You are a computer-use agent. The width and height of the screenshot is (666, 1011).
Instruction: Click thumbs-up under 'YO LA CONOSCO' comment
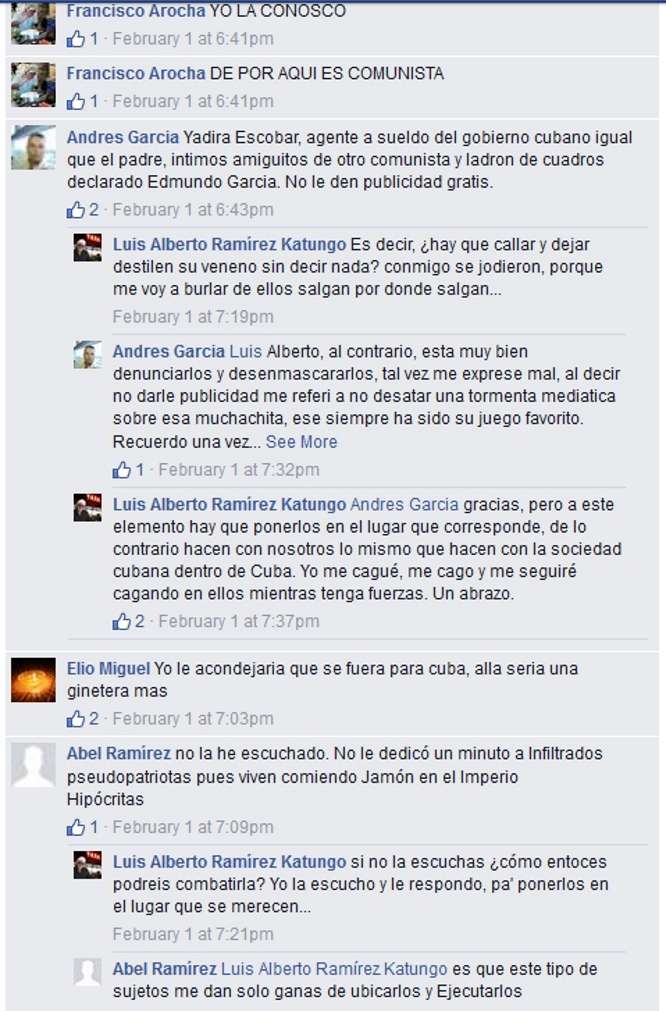75,39
